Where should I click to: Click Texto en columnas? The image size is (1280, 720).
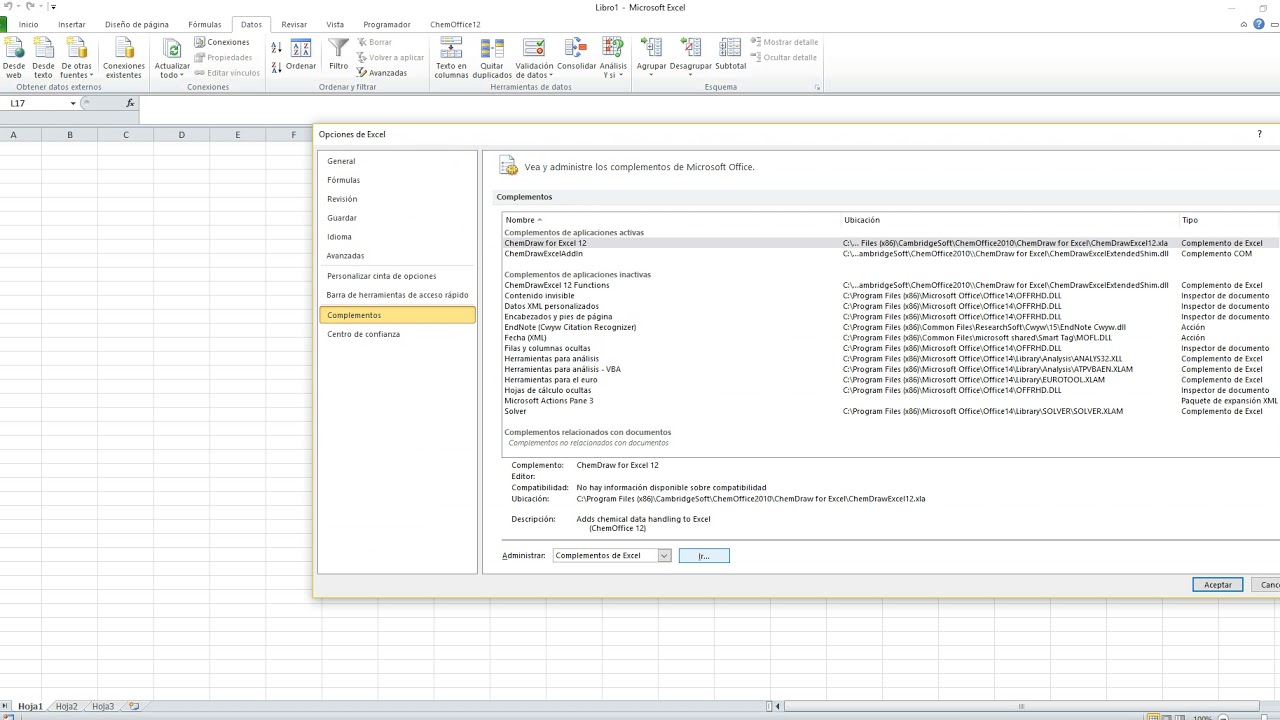point(451,58)
